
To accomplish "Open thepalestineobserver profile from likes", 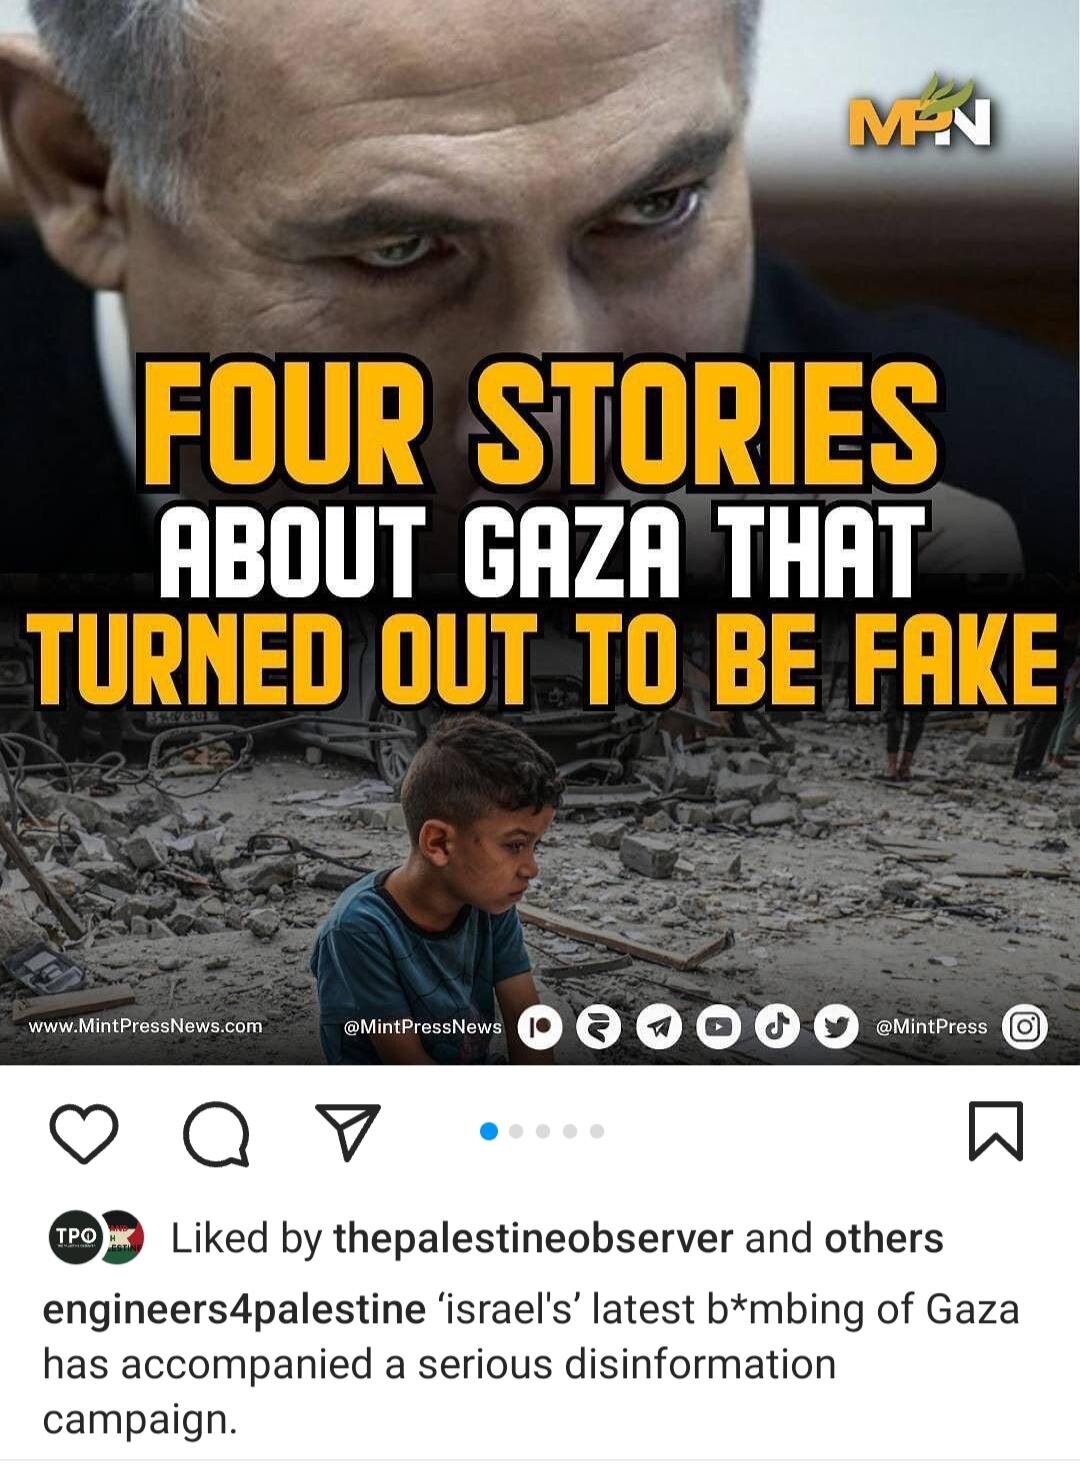I will click(533, 1239).
